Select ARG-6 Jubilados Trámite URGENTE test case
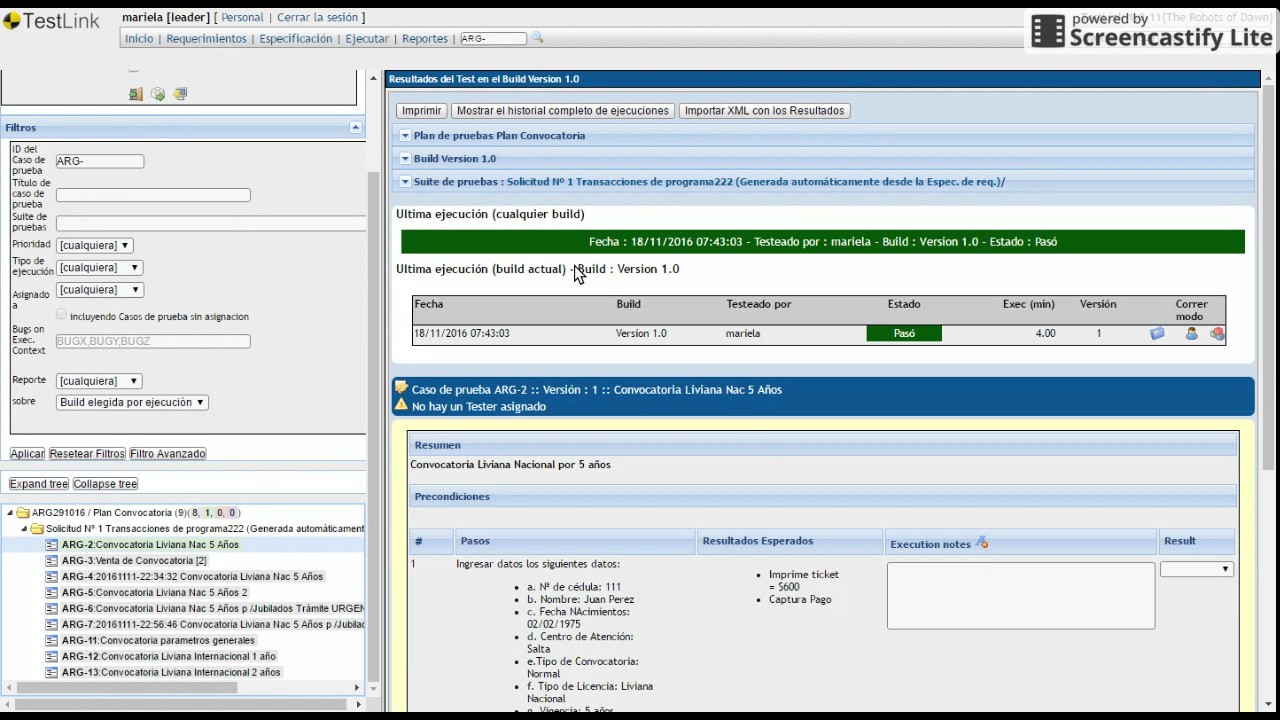 tap(213, 609)
